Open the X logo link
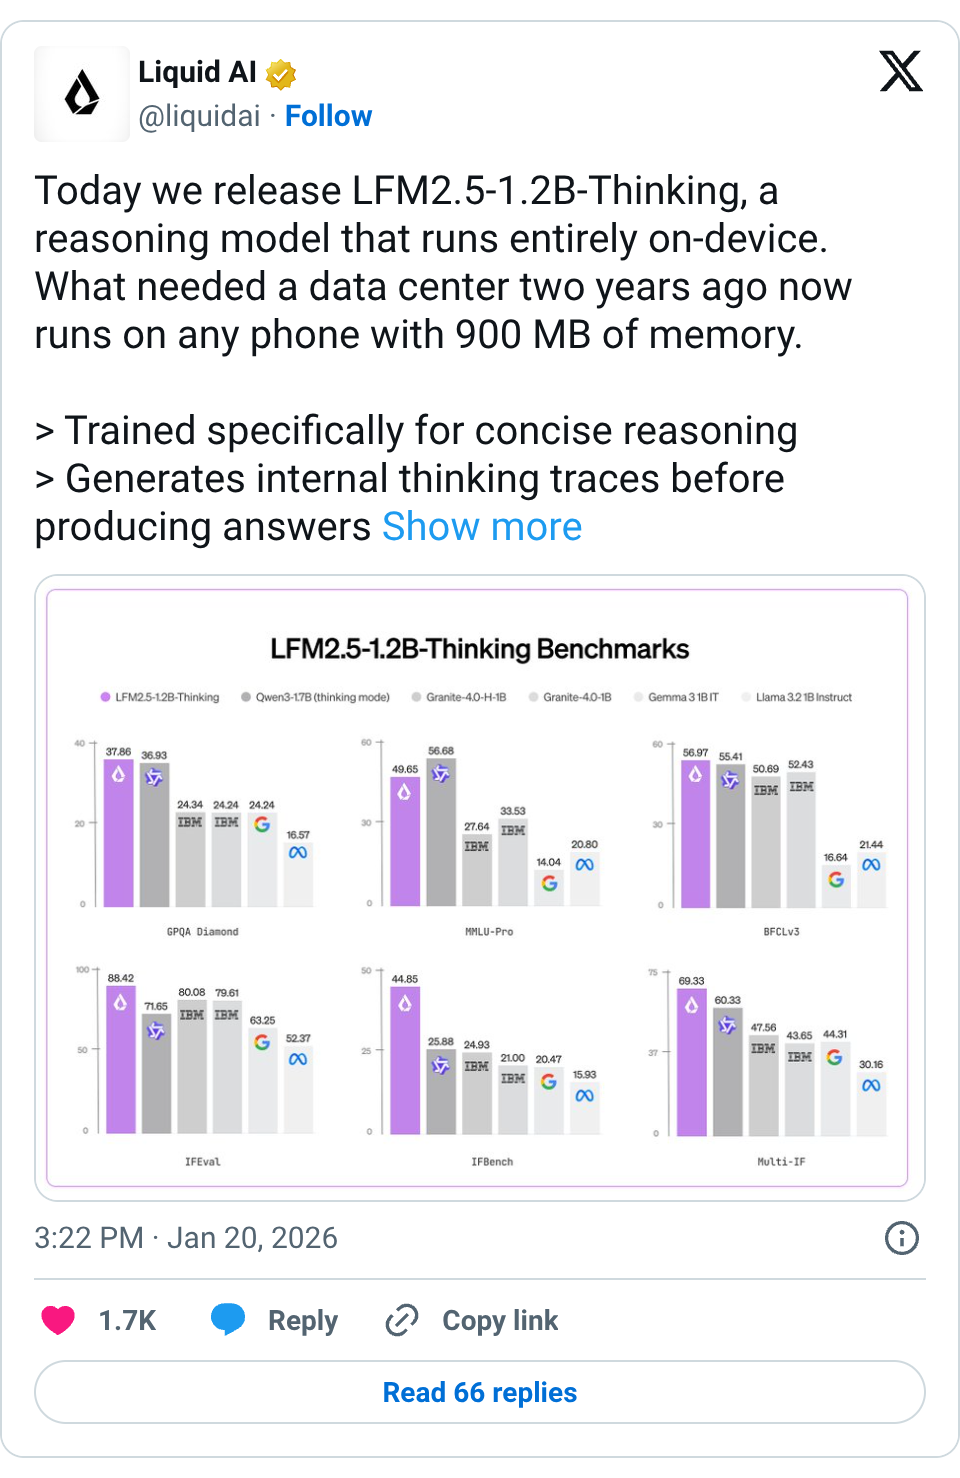This screenshot has height=1478, width=960. (x=900, y=72)
